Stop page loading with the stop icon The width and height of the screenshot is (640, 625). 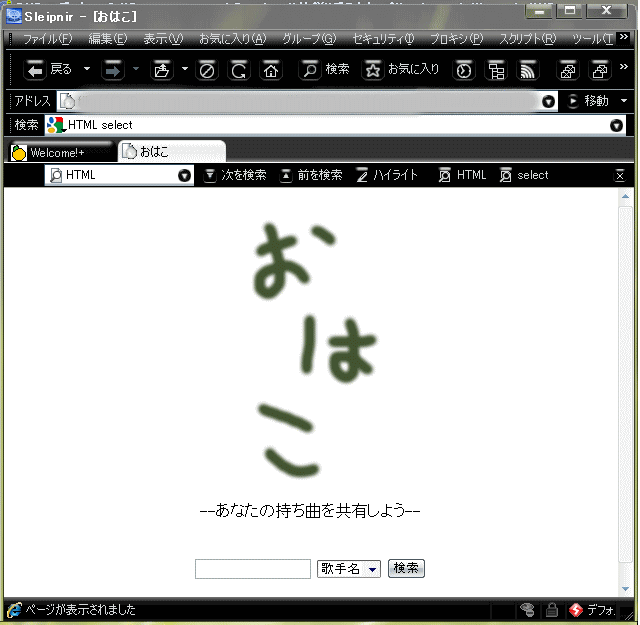(207, 70)
